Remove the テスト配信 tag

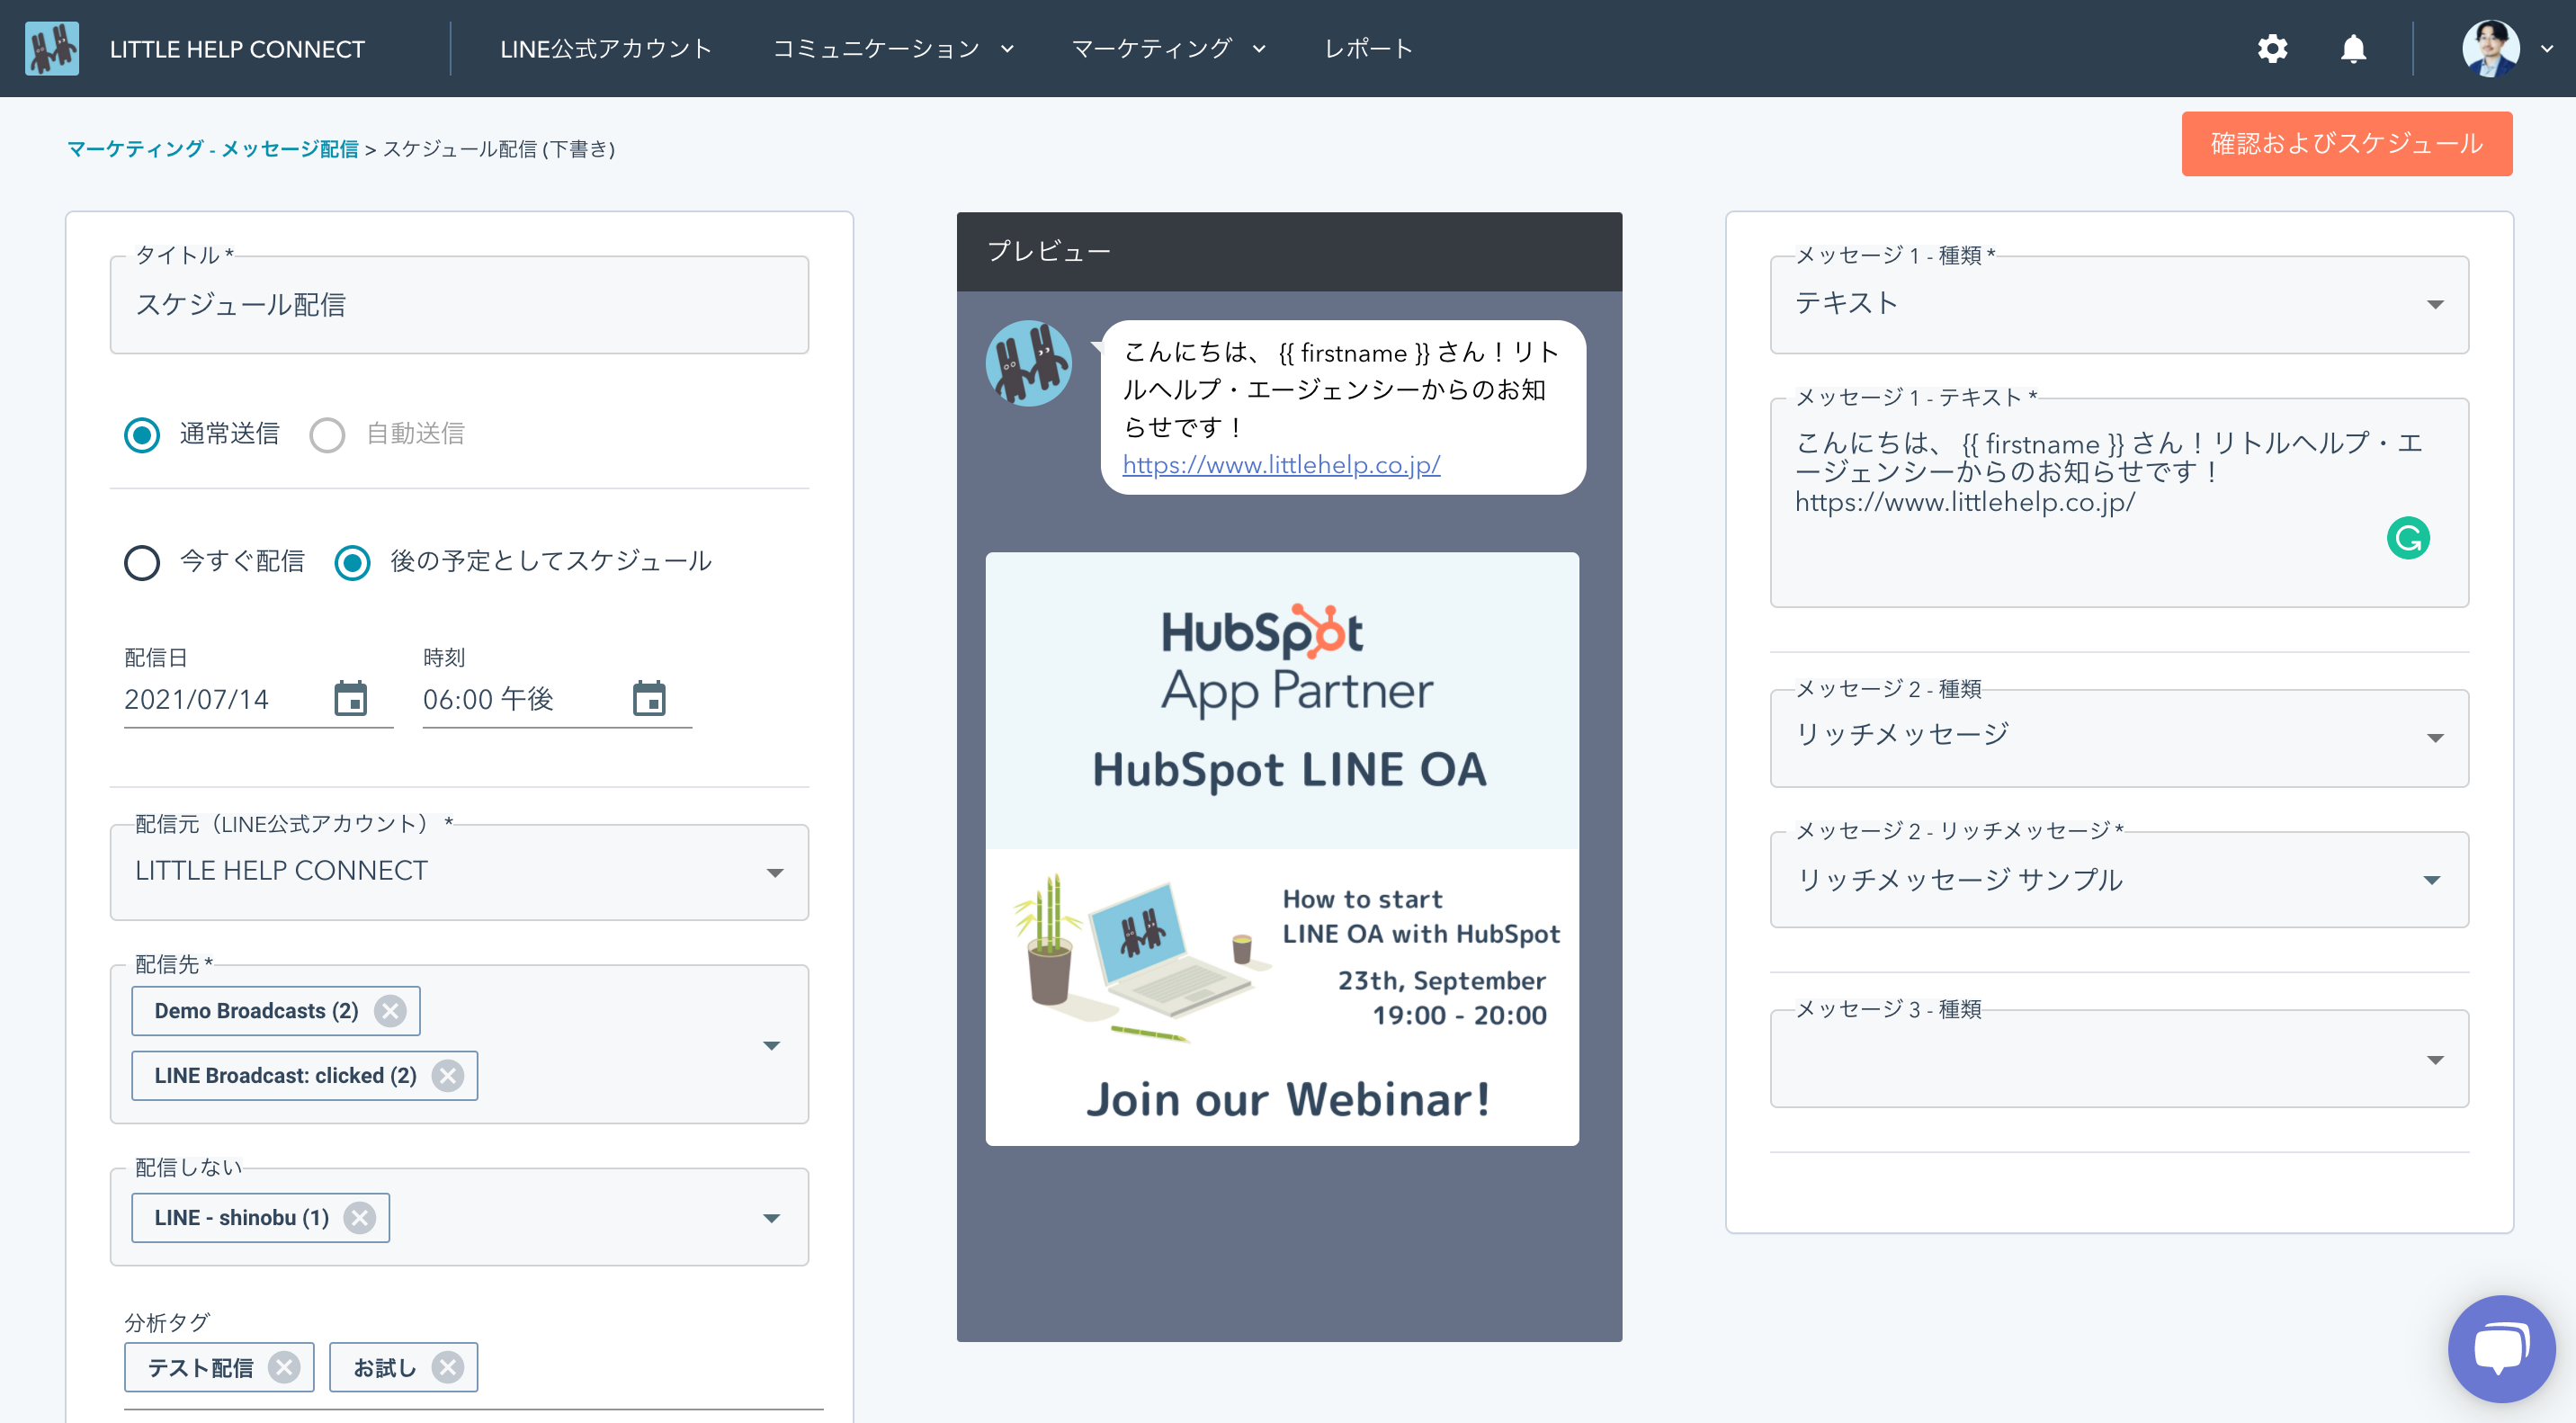point(285,1368)
